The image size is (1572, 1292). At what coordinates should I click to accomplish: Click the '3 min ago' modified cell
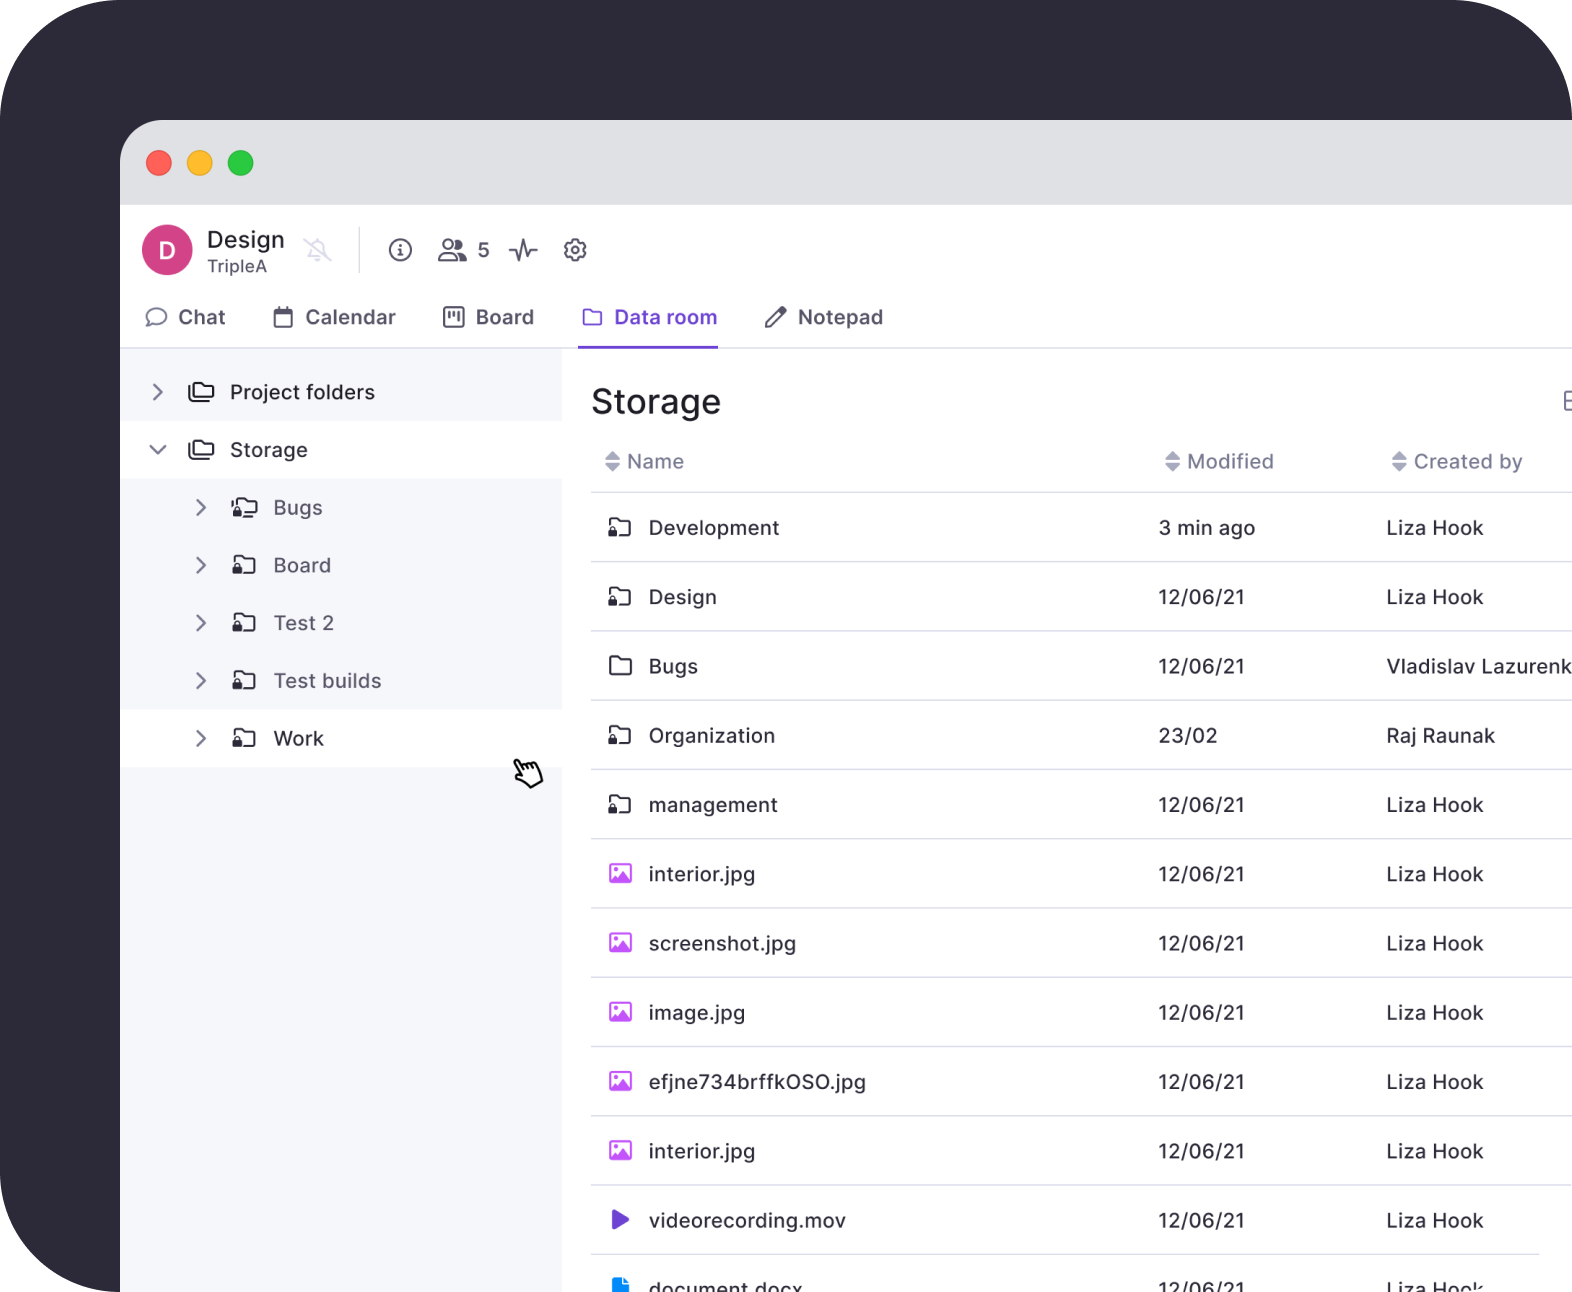tap(1207, 527)
